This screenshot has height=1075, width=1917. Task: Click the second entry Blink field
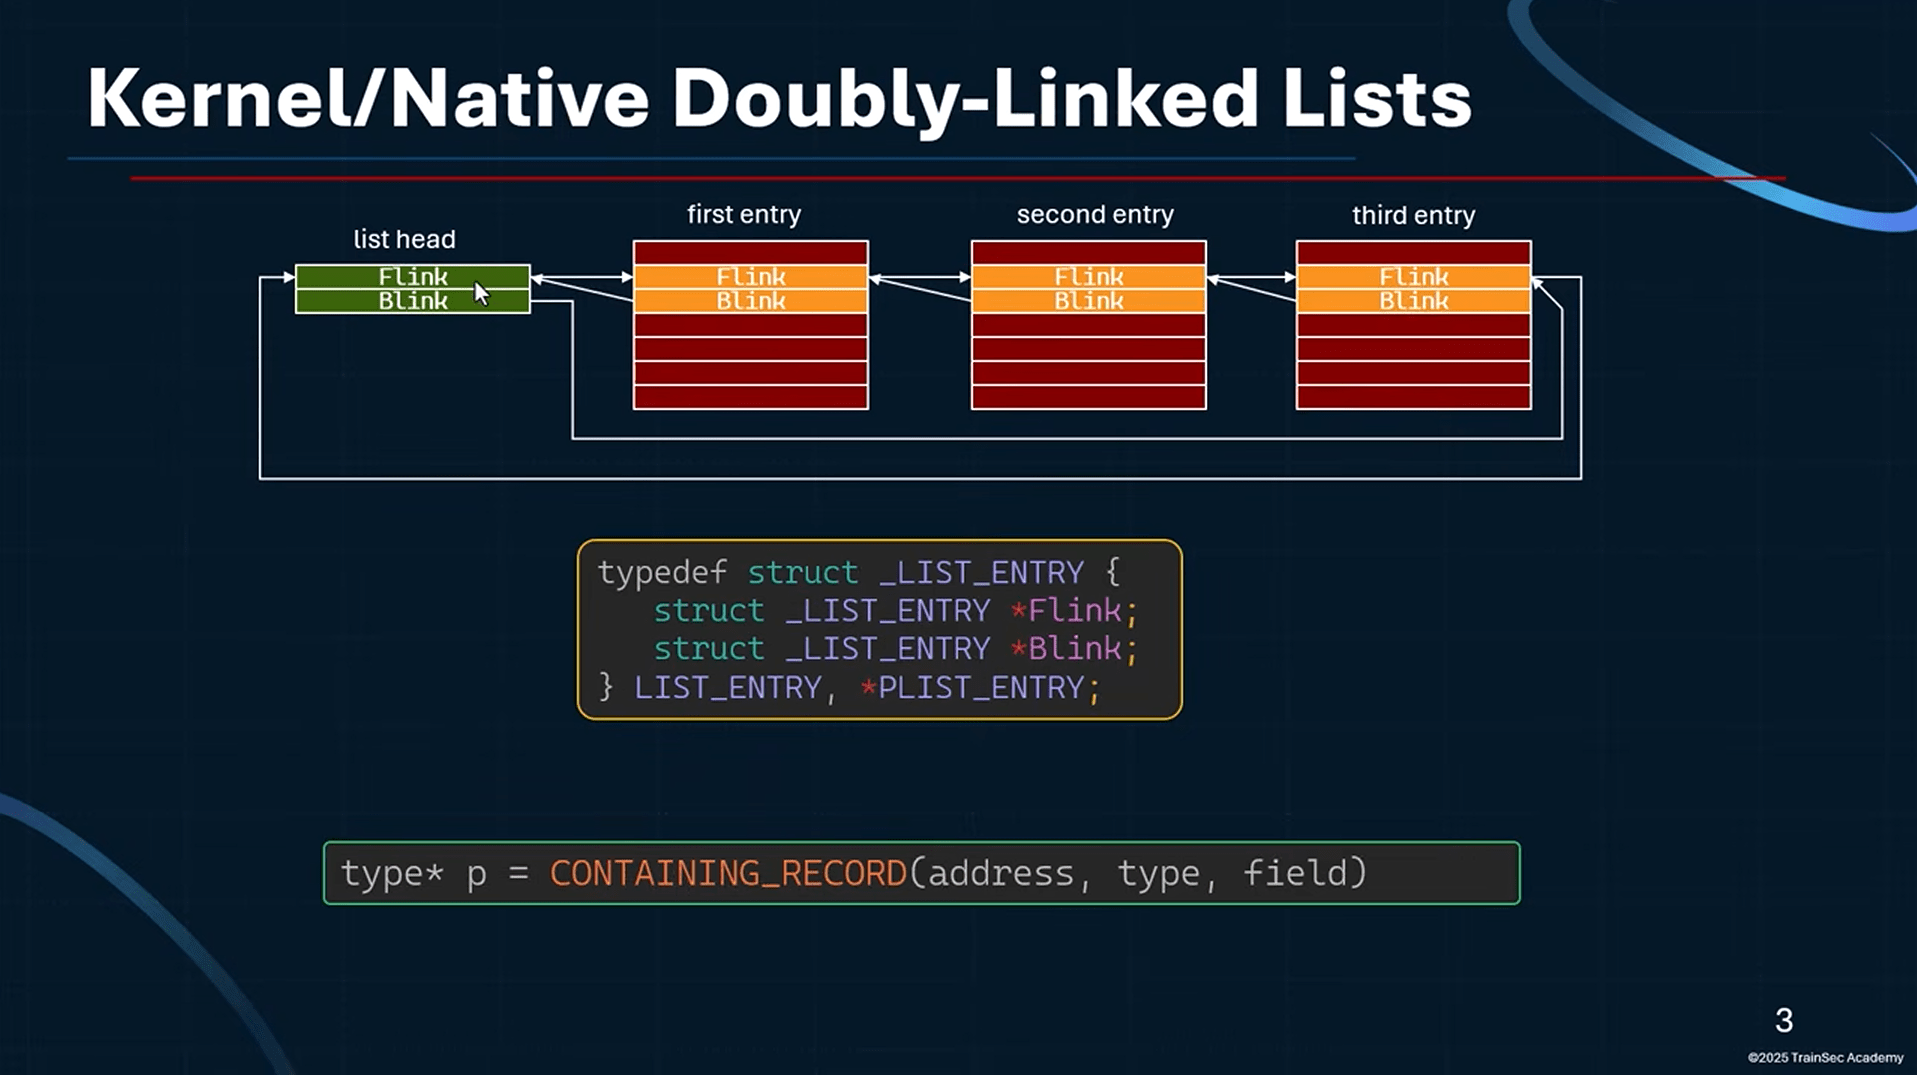pyautogui.click(x=1087, y=301)
